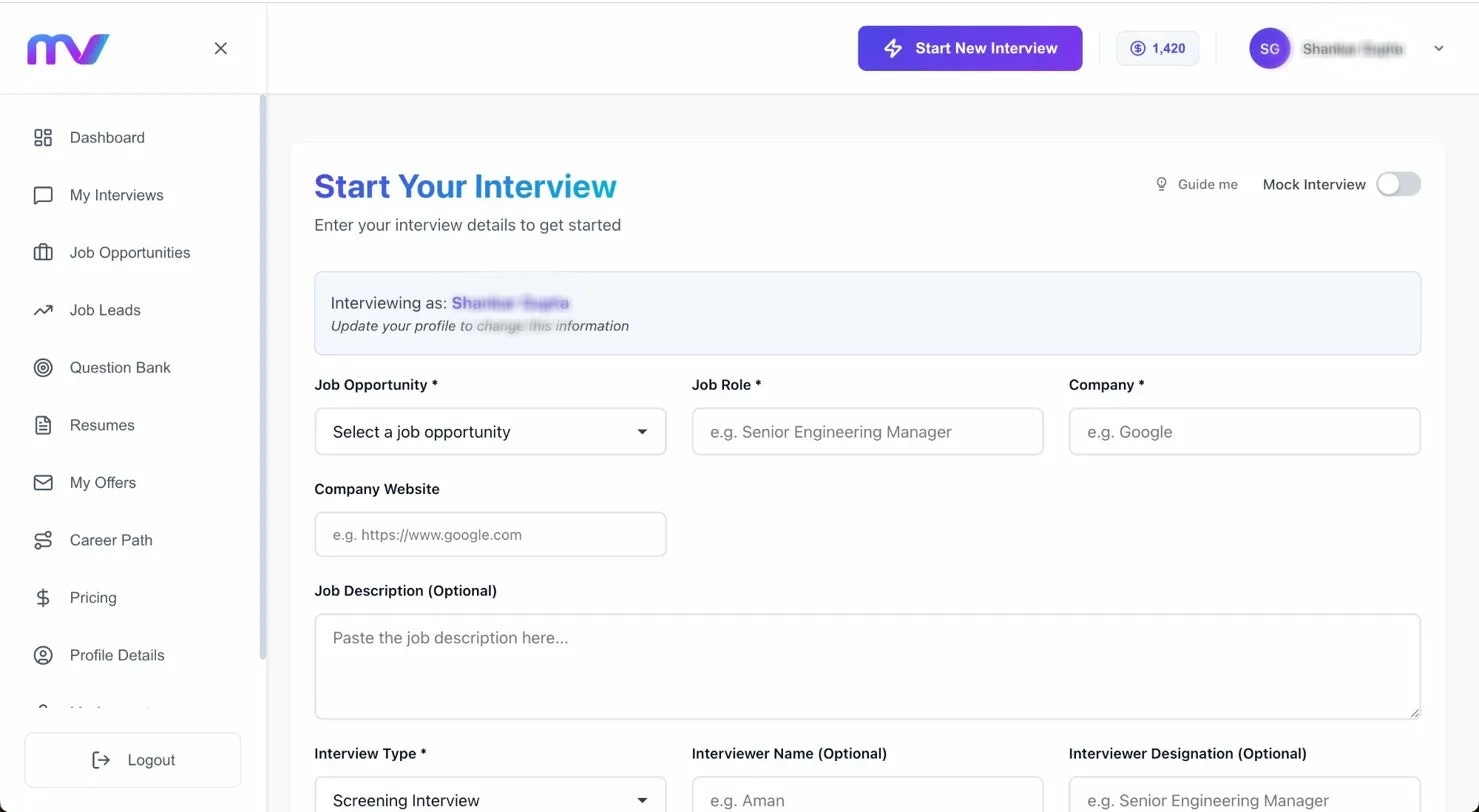The height and width of the screenshot is (812, 1479).
Task: Open Job Leads using the arrow trend icon
Action: pos(43,310)
